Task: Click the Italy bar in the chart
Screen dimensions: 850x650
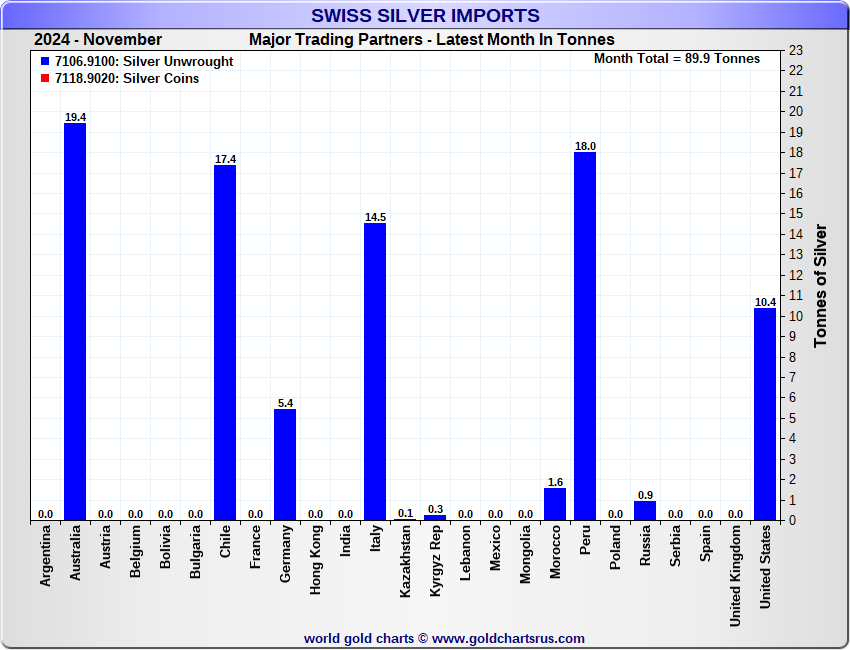Action: pos(375,372)
